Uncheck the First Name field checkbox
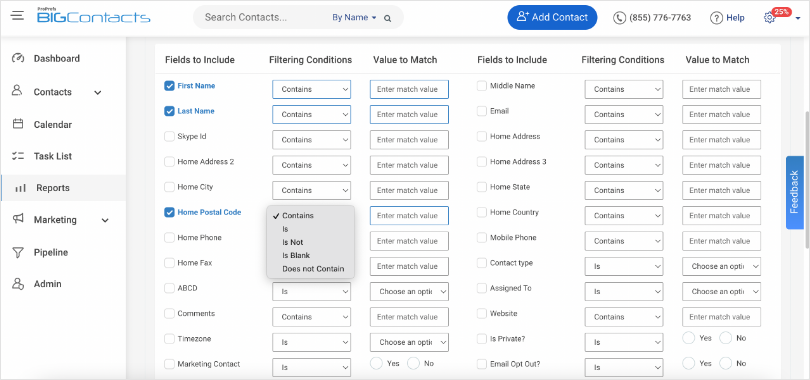Image resolution: width=810 pixels, height=380 pixels. [x=169, y=86]
